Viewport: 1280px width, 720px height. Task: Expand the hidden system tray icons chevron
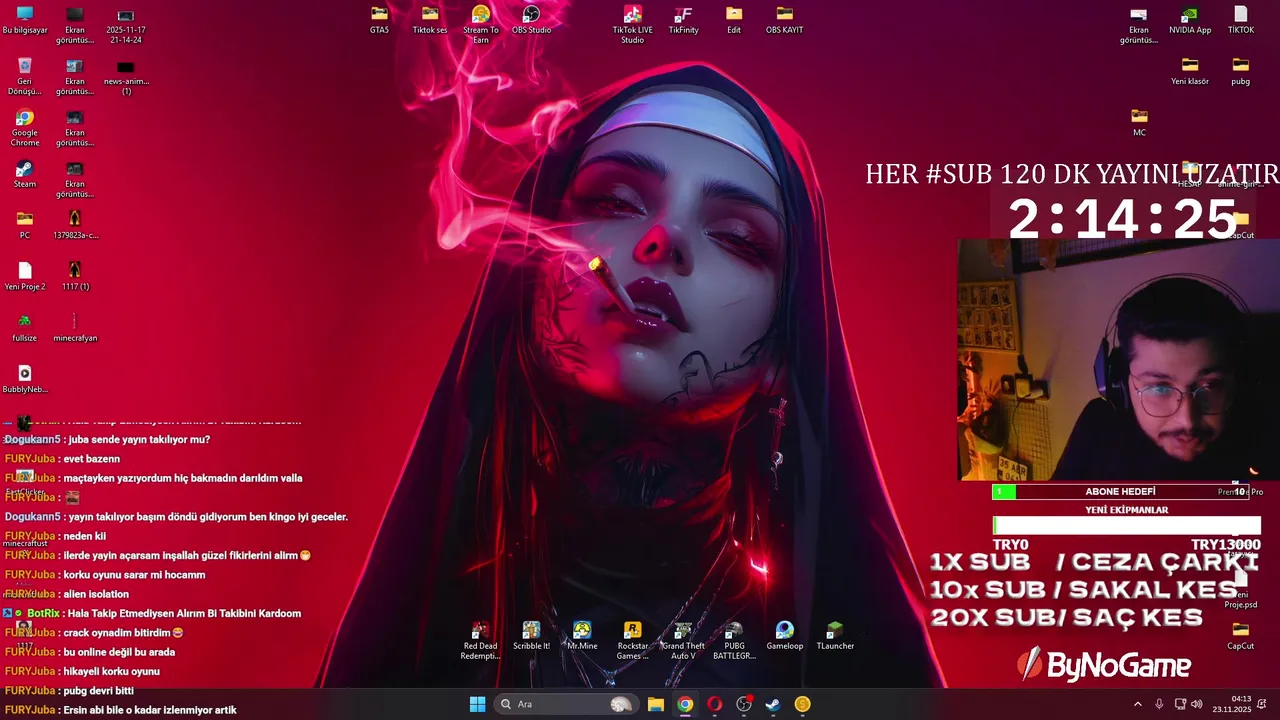click(1137, 704)
